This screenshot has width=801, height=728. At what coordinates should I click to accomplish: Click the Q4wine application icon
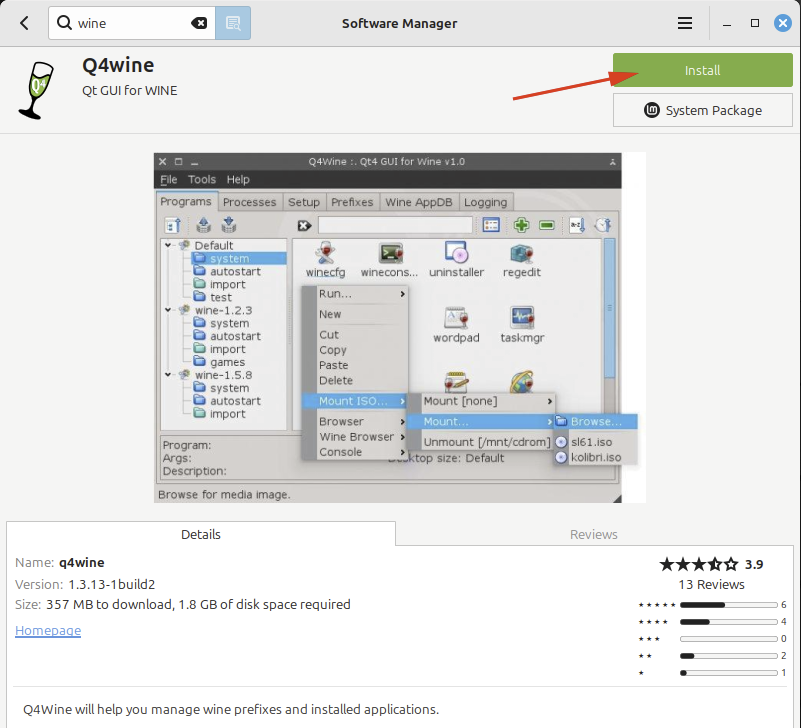(x=35, y=89)
